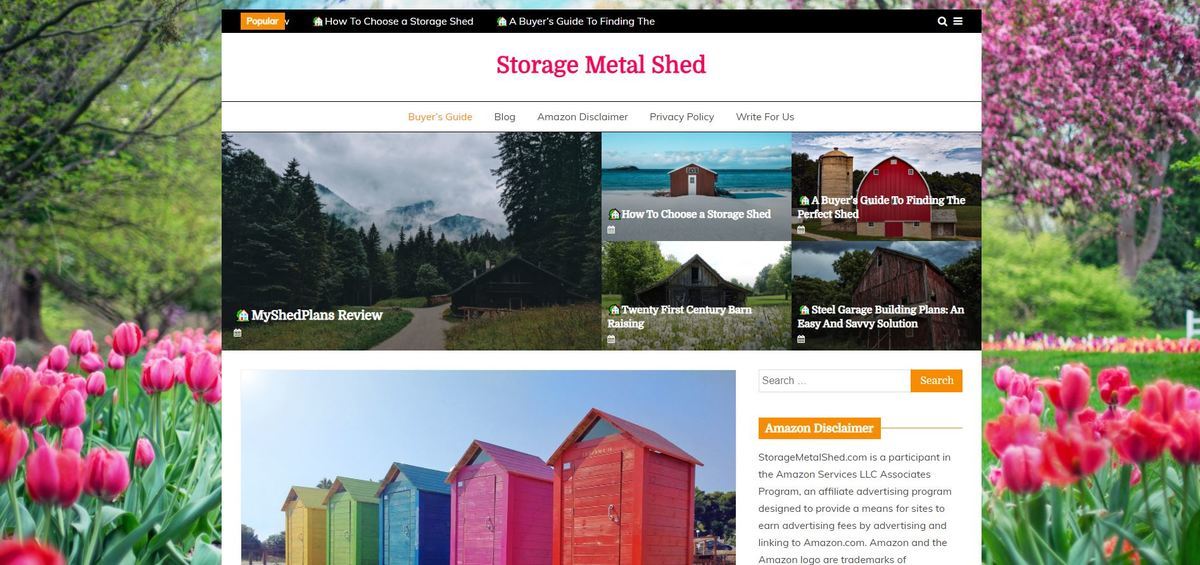The image size is (1200, 565).
Task: Open the MyShedPlans Review featured post
Action: (x=316, y=315)
